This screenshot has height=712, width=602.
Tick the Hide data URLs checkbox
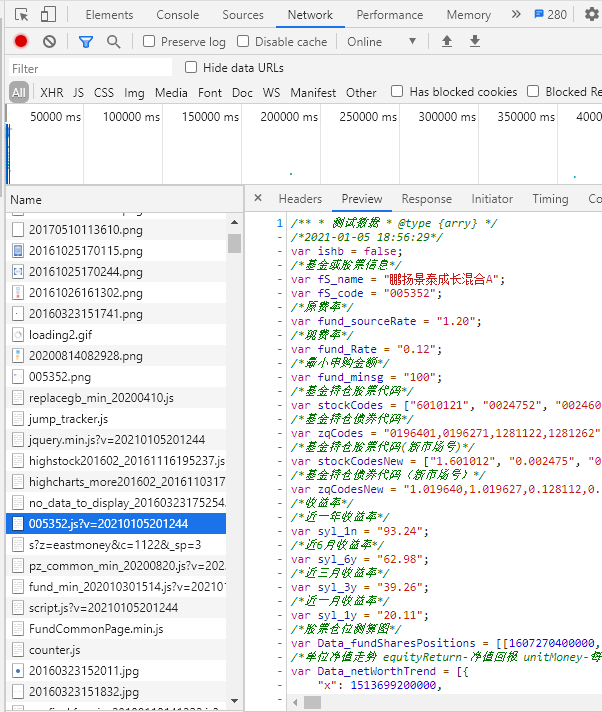click(x=191, y=67)
